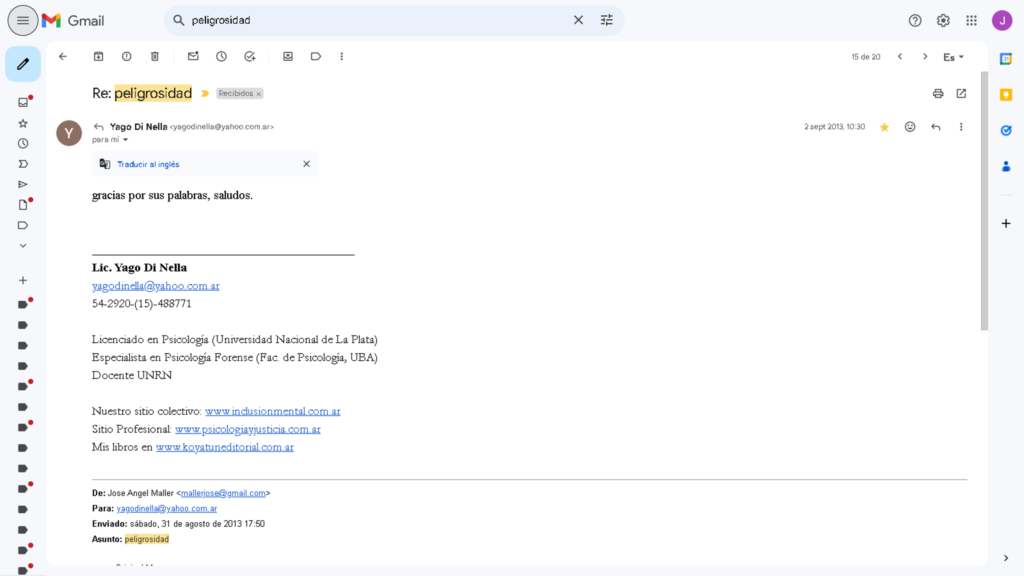Open the email in a new window
The height and width of the screenshot is (576, 1024).
pyautogui.click(x=961, y=93)
